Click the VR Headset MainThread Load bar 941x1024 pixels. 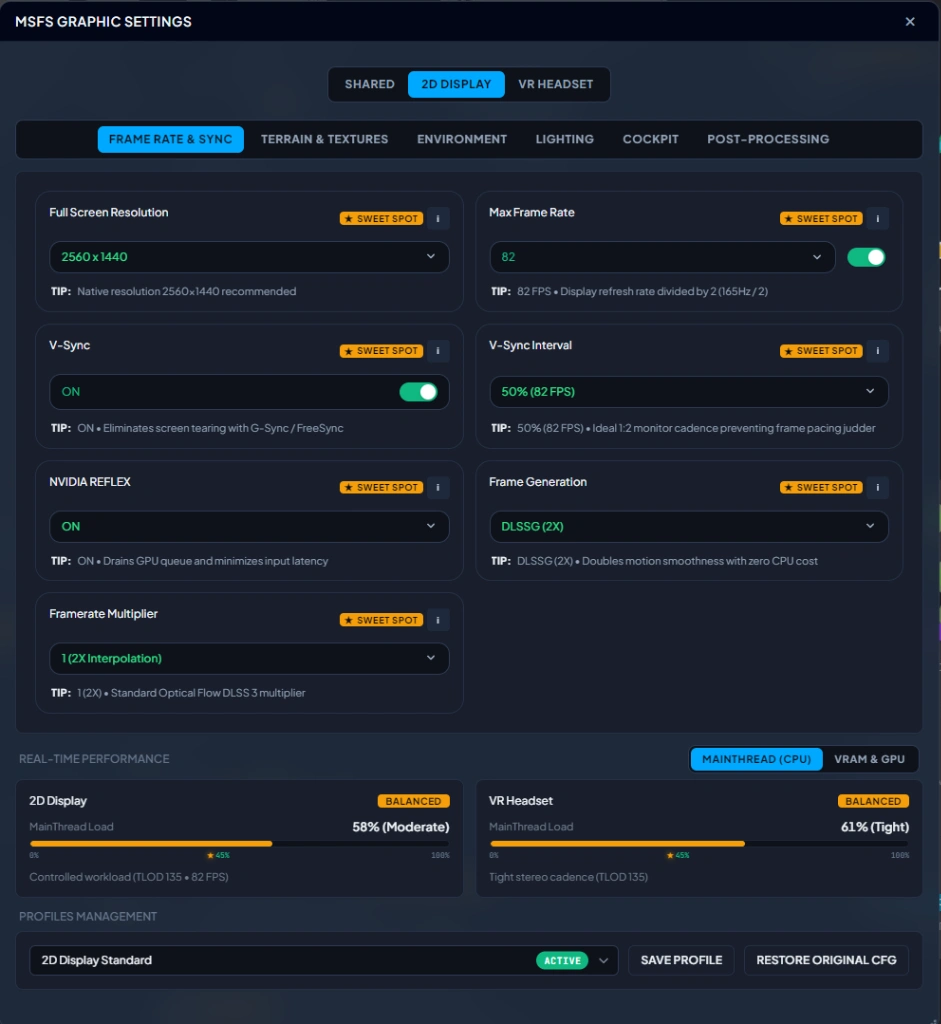(x=699, y=844)
